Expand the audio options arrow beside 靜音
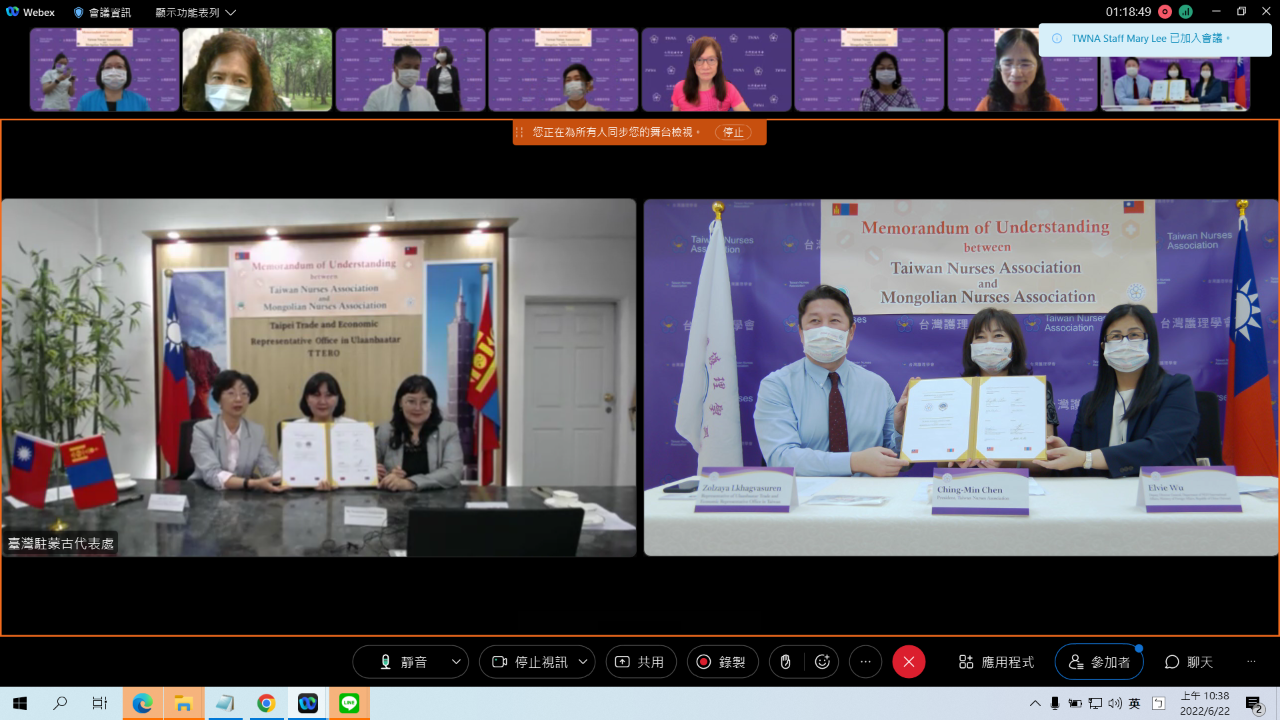This screenshot has width=1280, height=720. point(456,662)
